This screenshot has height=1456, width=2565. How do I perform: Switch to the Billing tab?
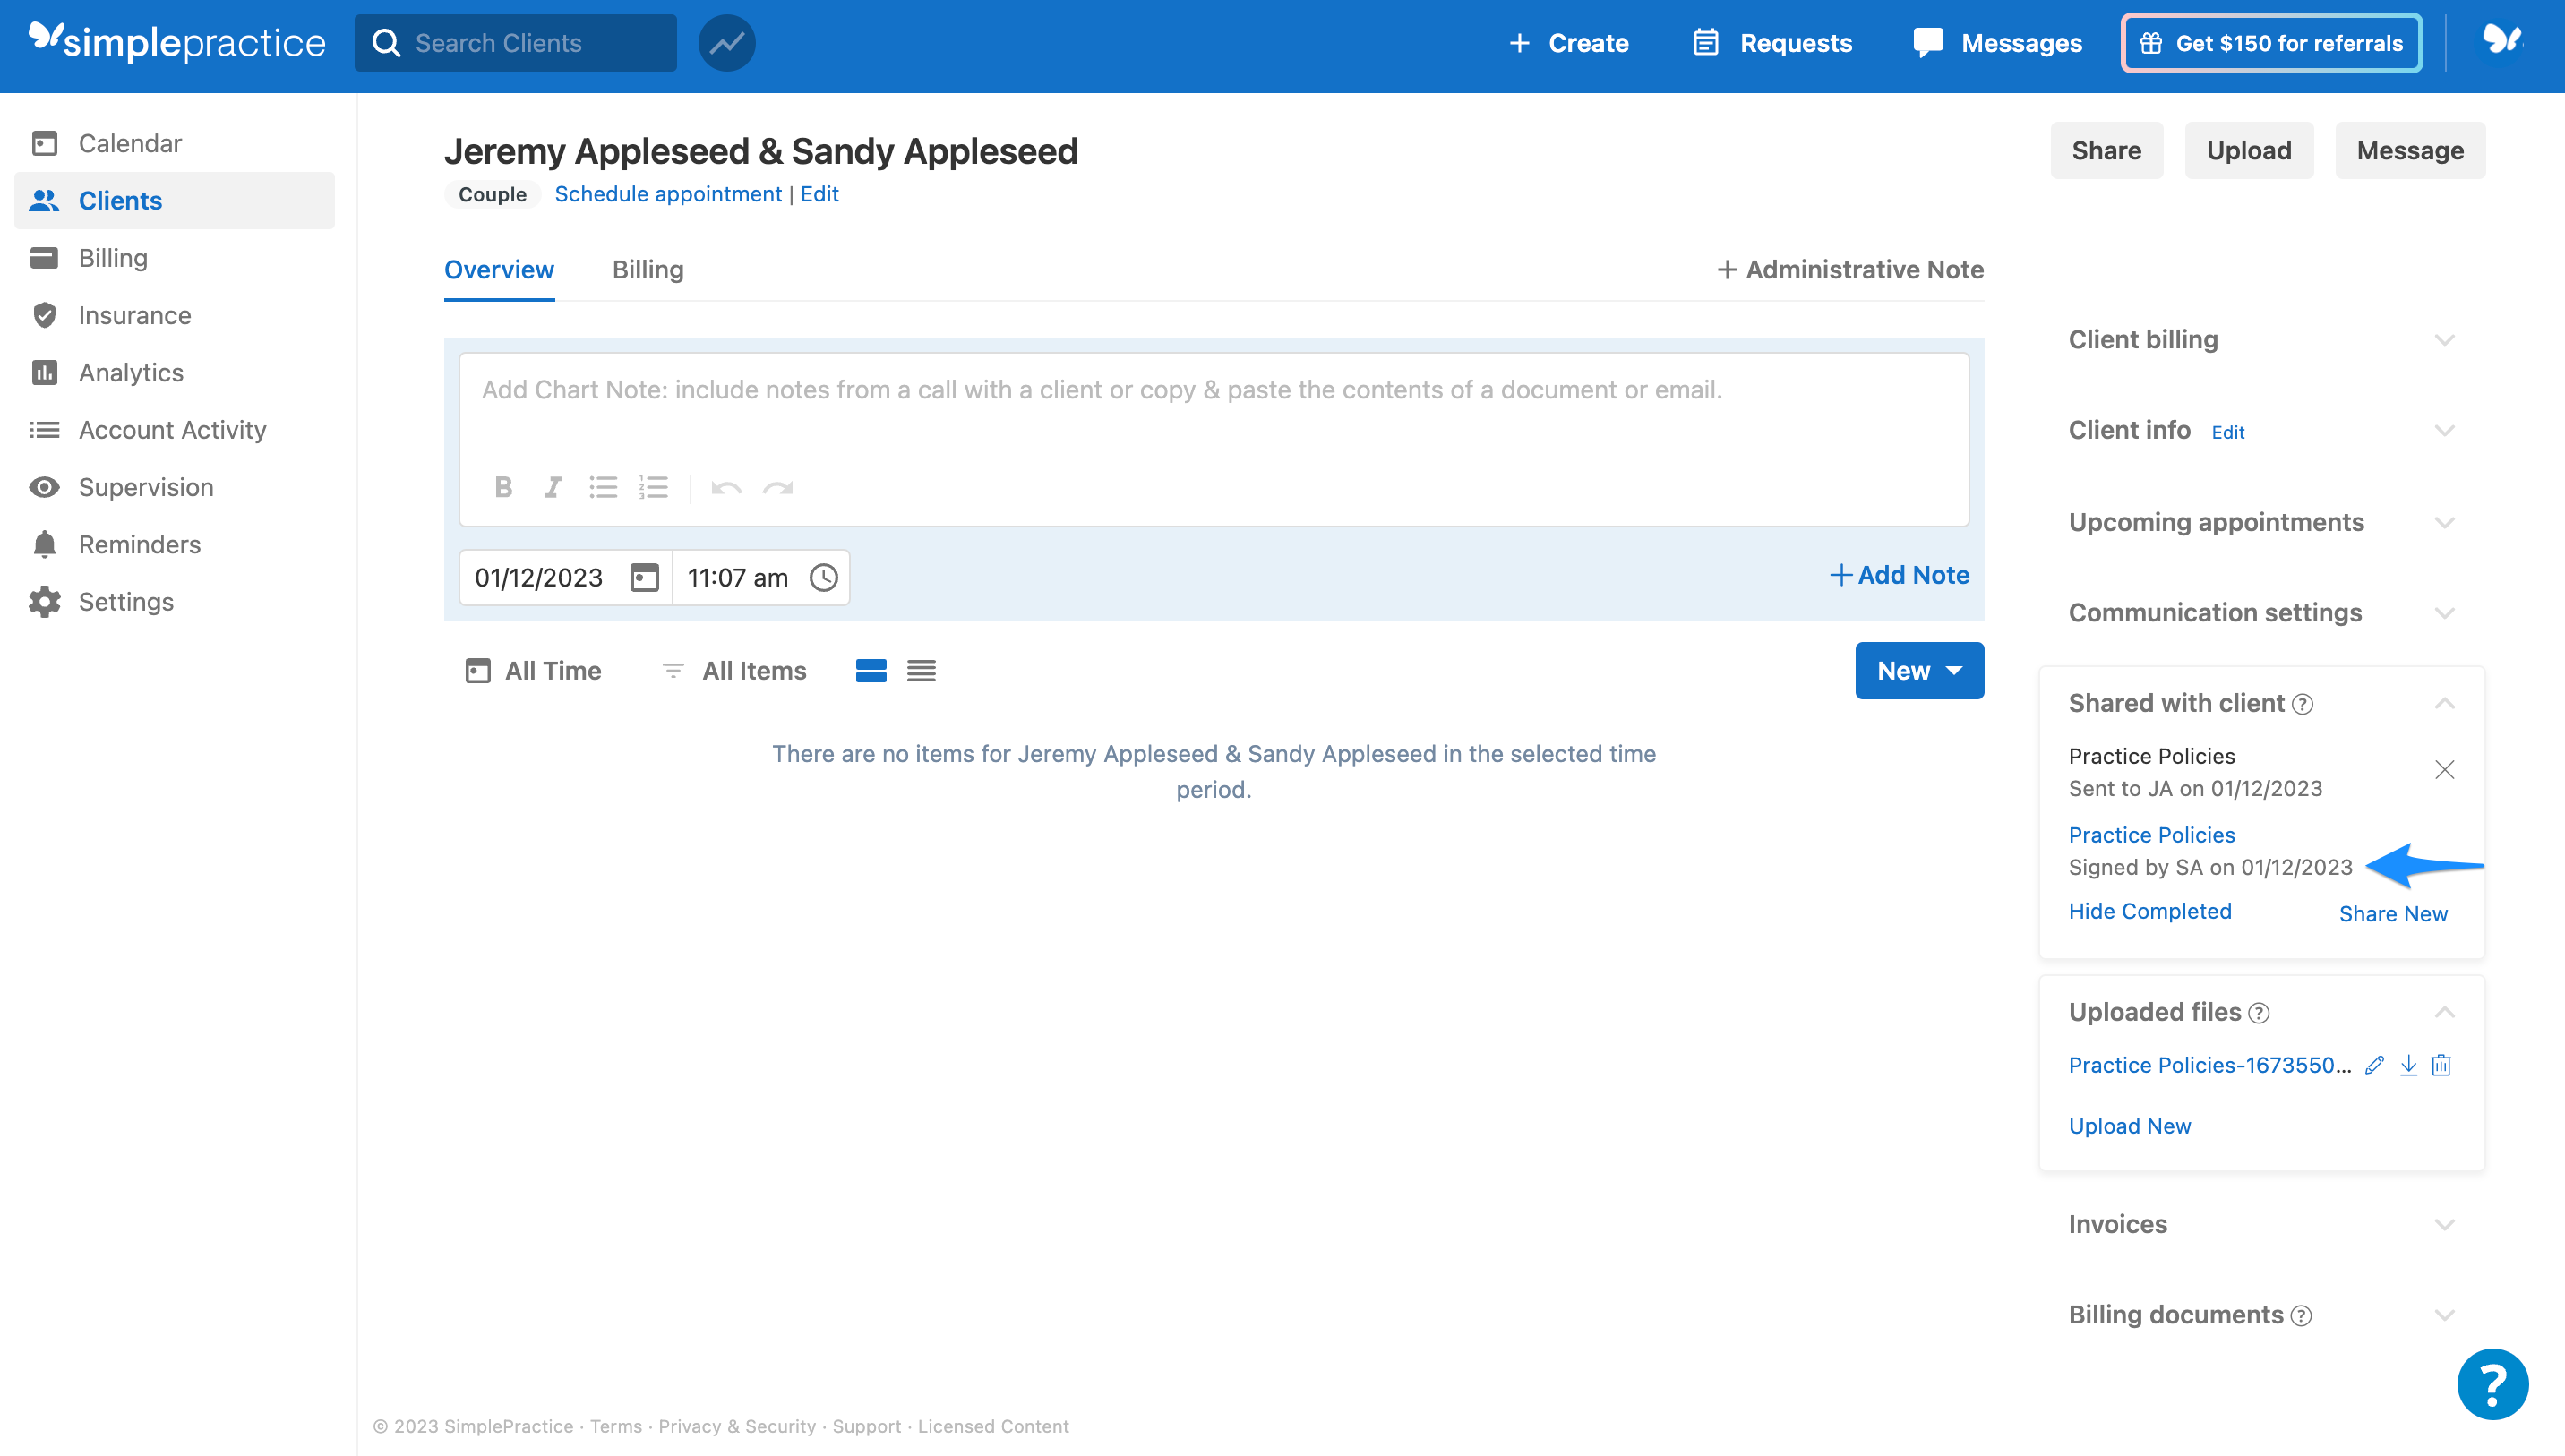coord(647,270)
